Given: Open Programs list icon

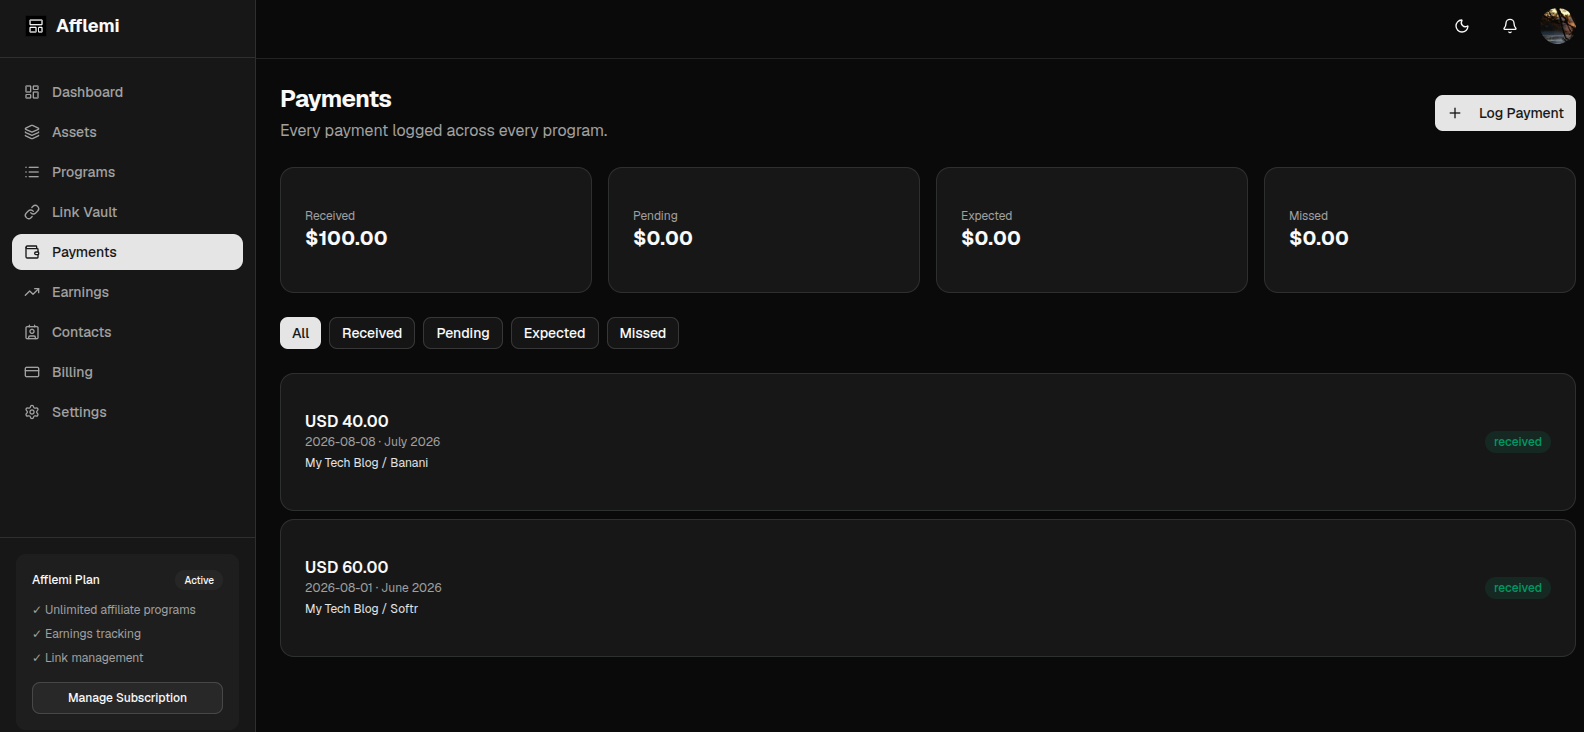Looking at the screenshot, I should pyautogui.click(x=32, y=172).
